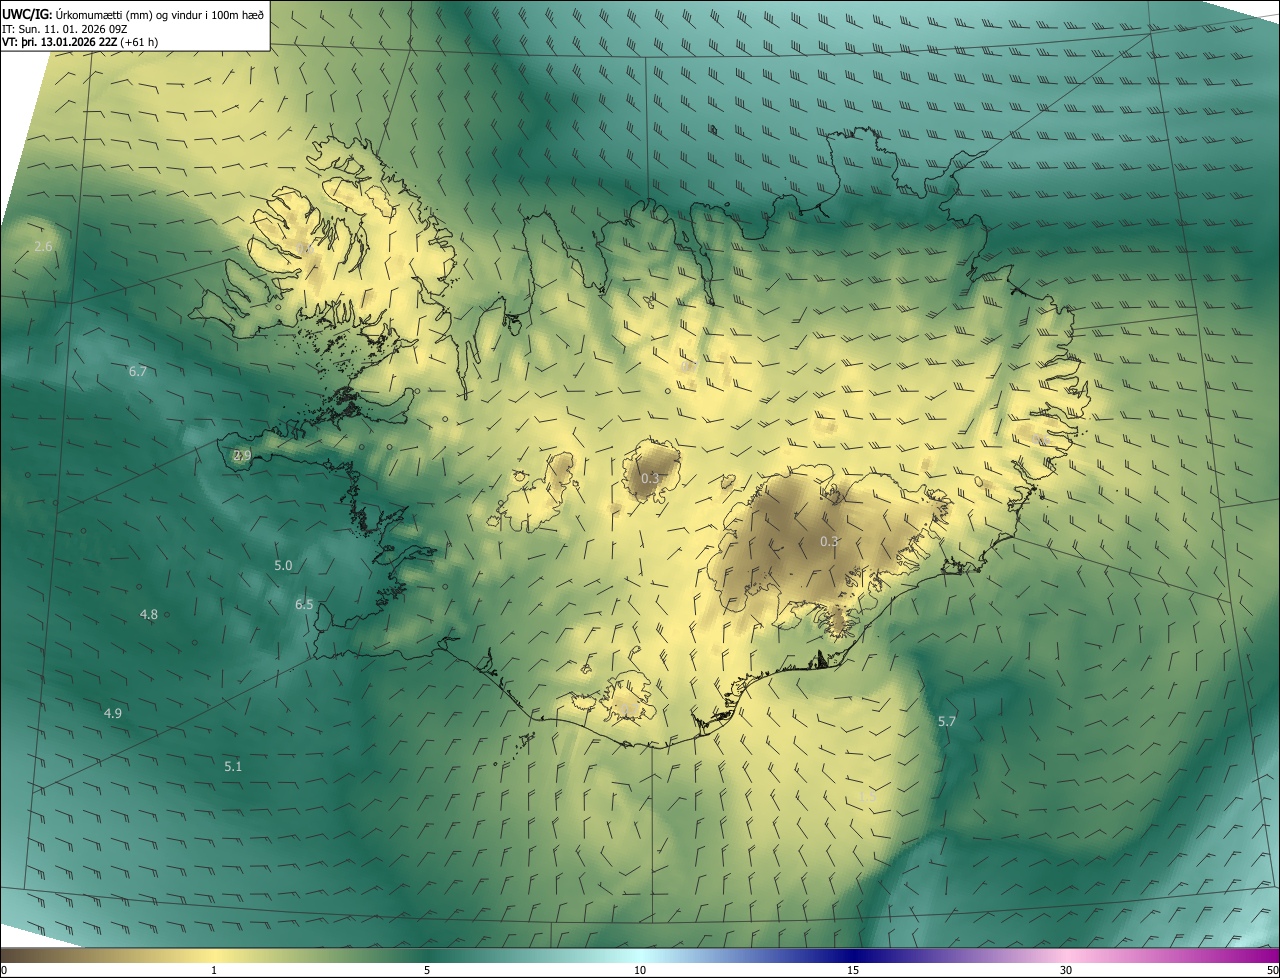The height and width of the screenshot is (978, 1280).
Task: Click the 30 tick on the color scale
Action: click(x=1066, y=970)
